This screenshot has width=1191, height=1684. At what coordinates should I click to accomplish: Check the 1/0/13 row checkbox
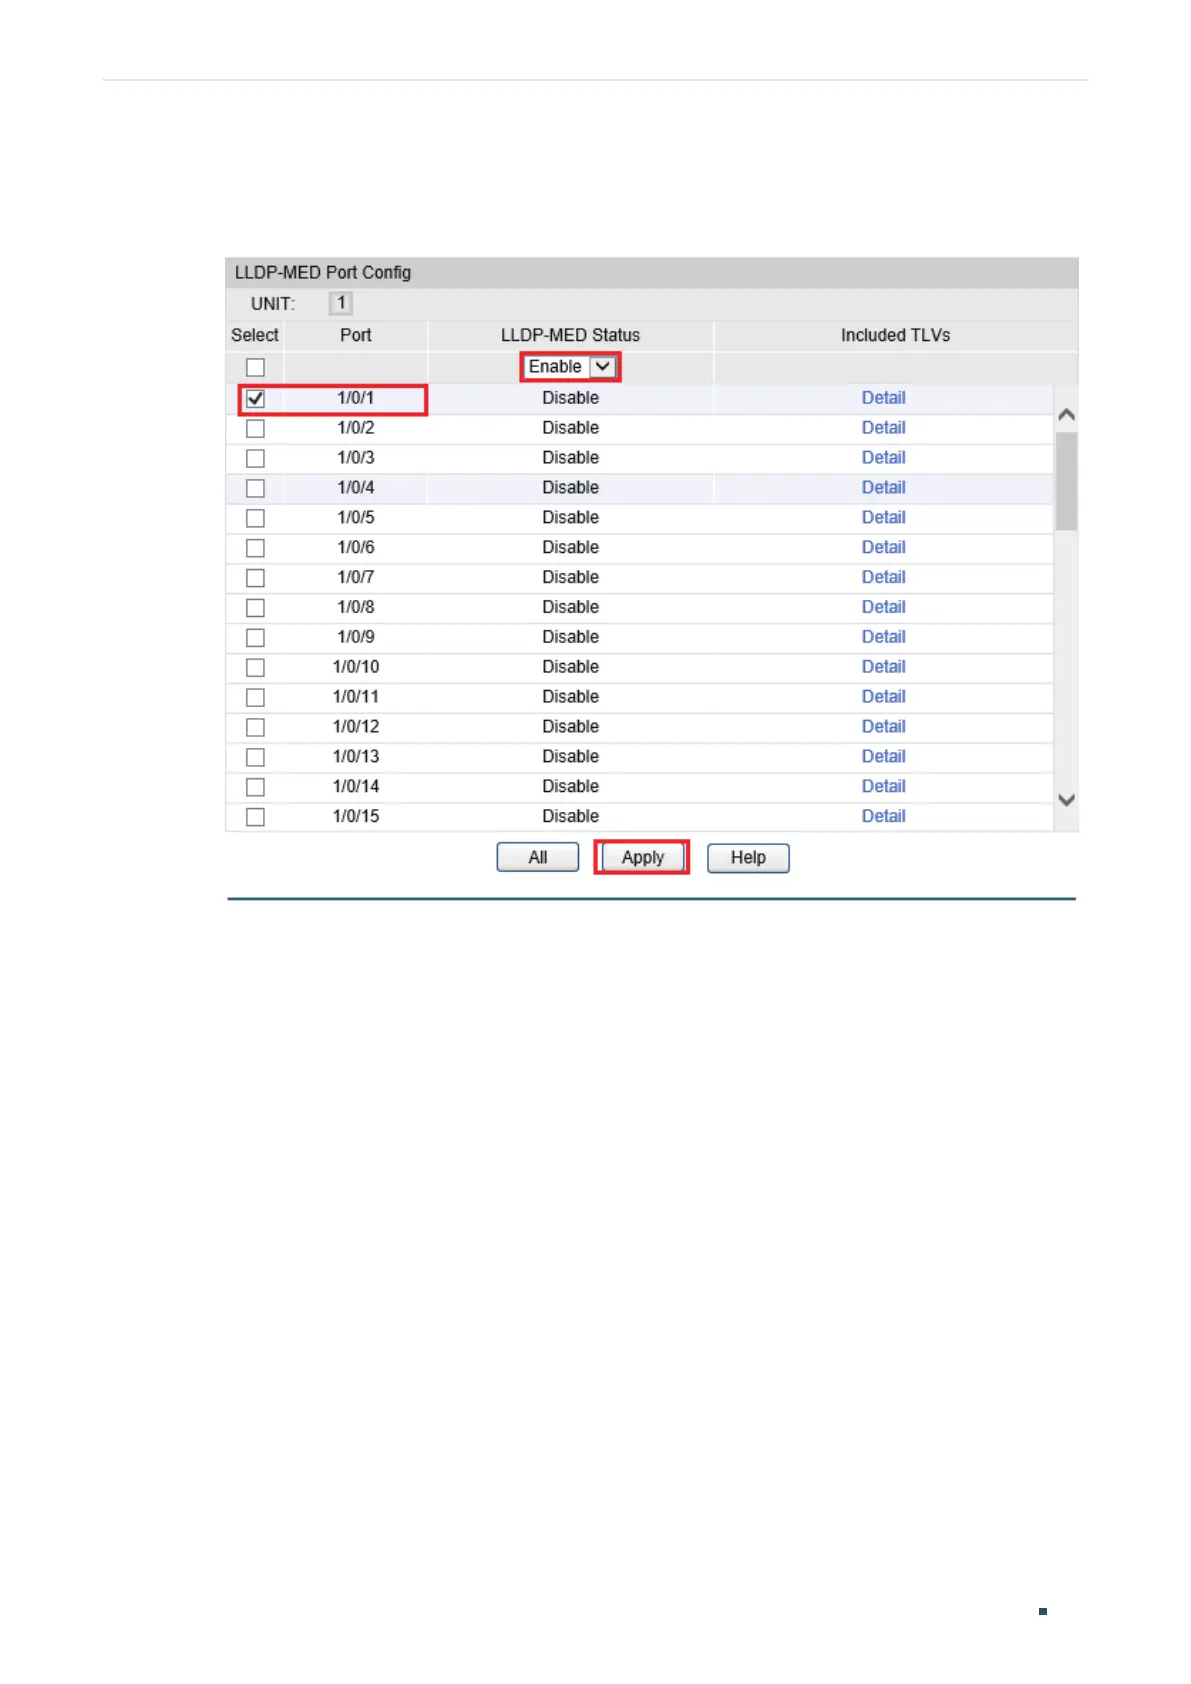coord(255,757)
